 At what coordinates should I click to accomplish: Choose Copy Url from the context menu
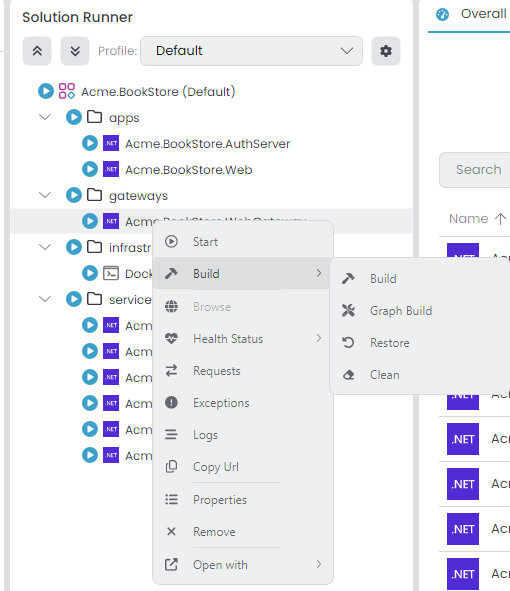coord(243,467)
